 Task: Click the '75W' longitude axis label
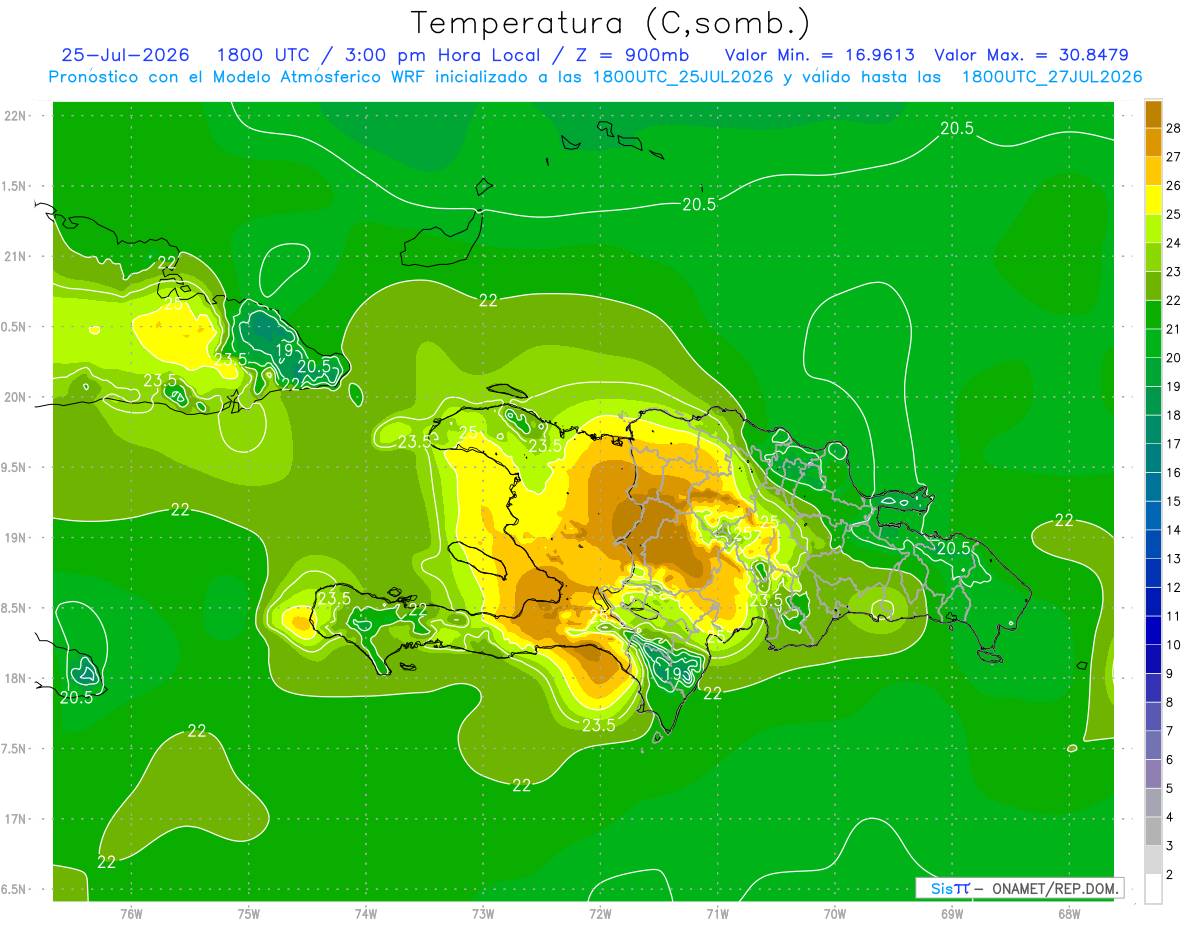click(x=248, y=913)
